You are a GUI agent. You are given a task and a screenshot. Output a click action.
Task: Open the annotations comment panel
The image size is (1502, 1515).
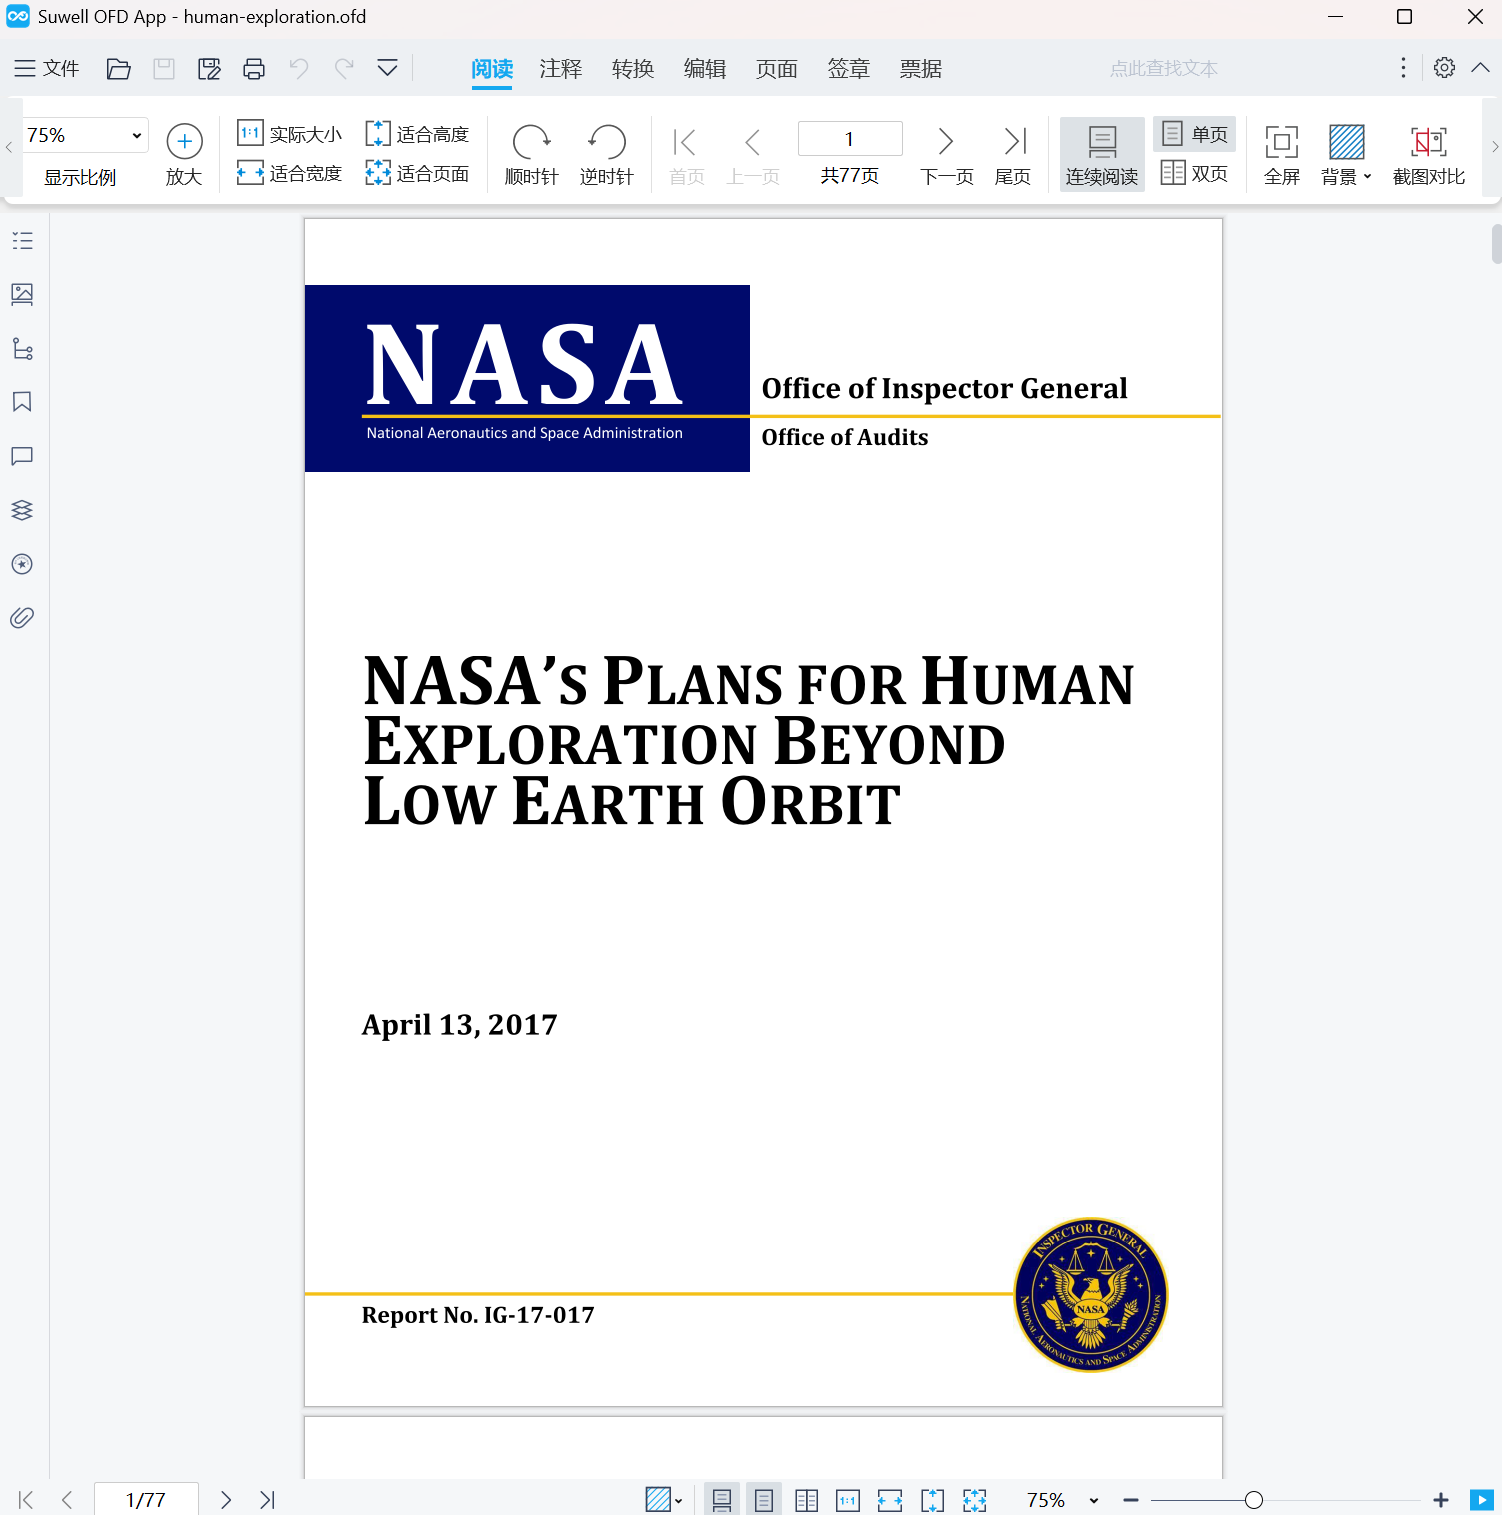click(22, 456)
